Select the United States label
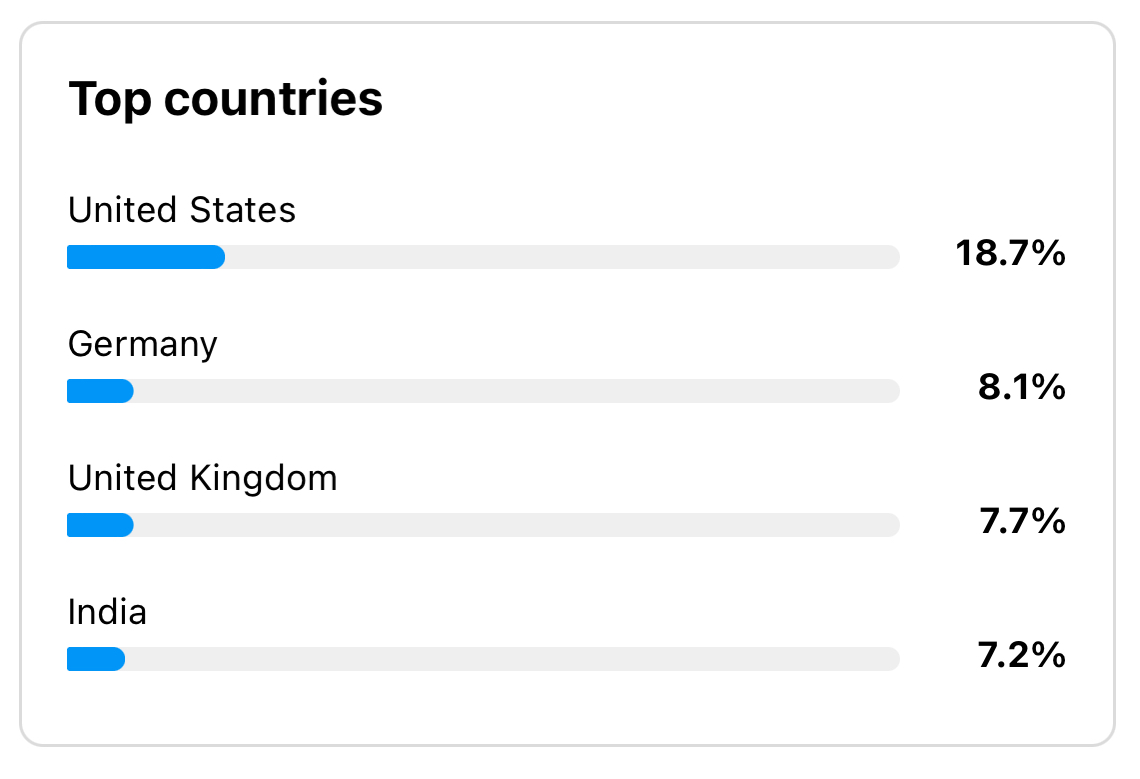 coord(182,210)
